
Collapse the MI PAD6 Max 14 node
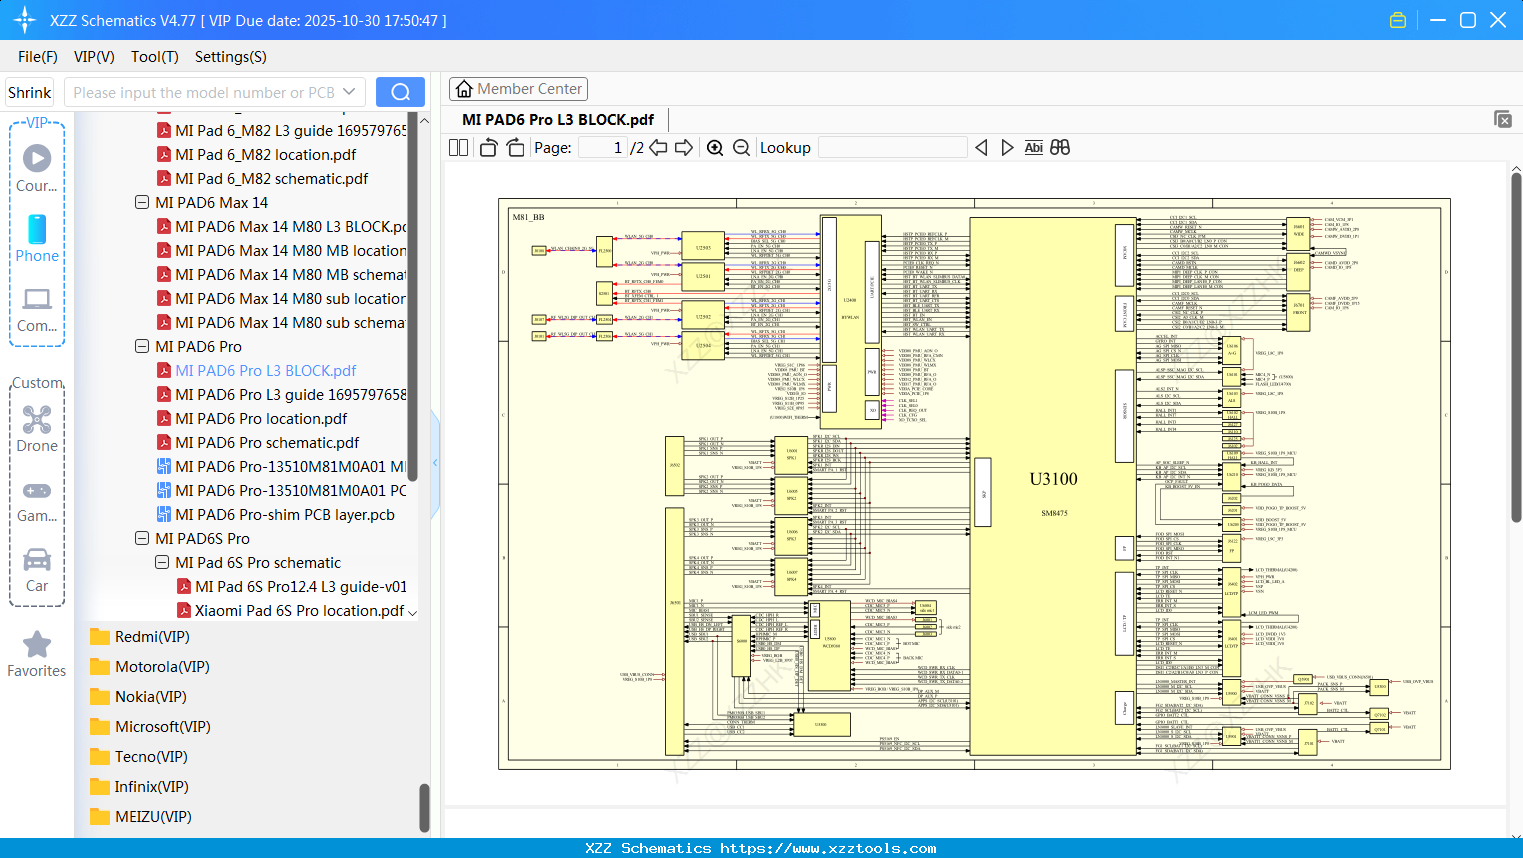click(142, 203)
